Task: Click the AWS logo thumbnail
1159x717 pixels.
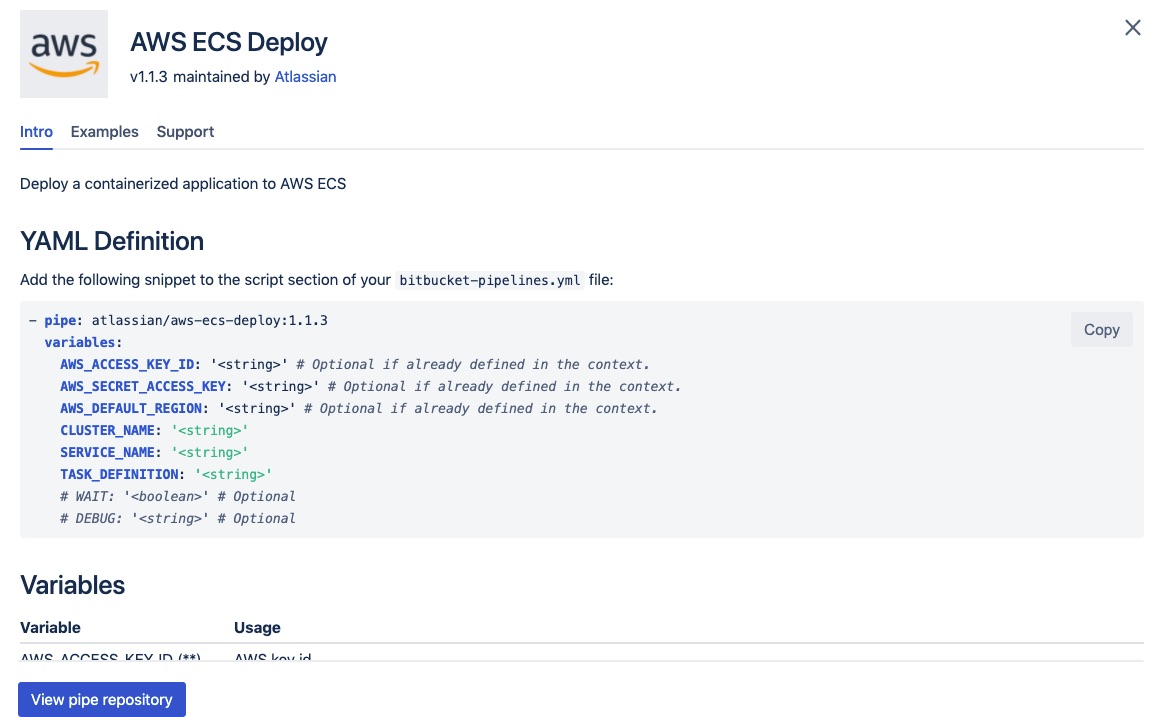Action: (64, 54)
